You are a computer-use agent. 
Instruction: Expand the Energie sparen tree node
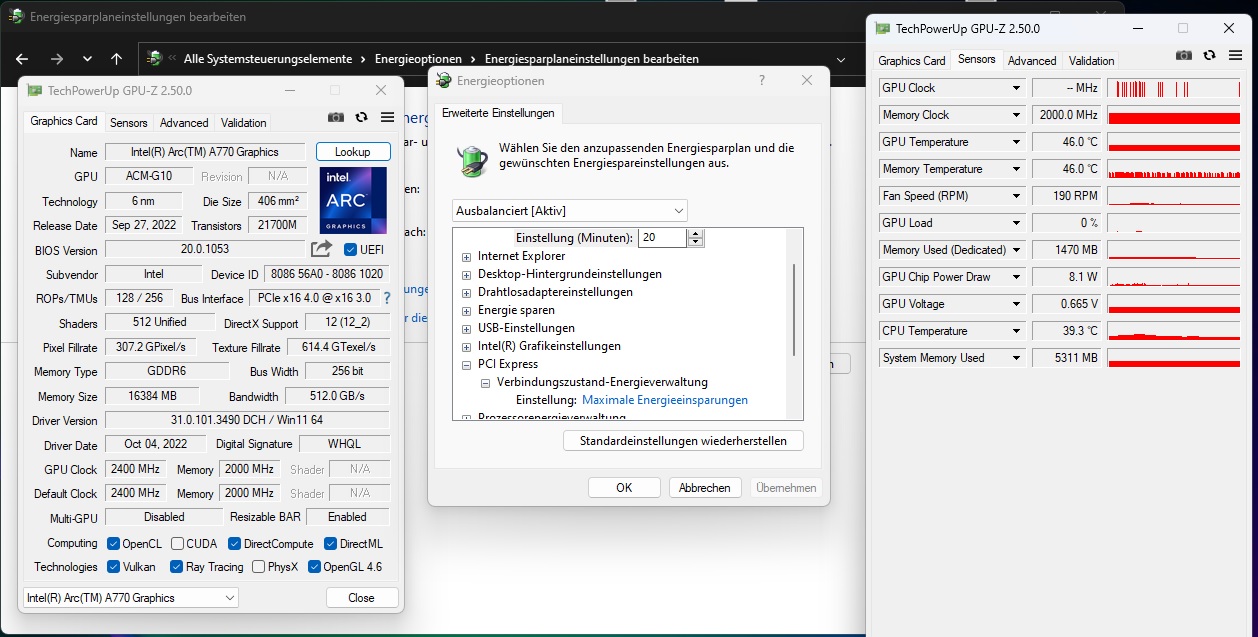466,310
